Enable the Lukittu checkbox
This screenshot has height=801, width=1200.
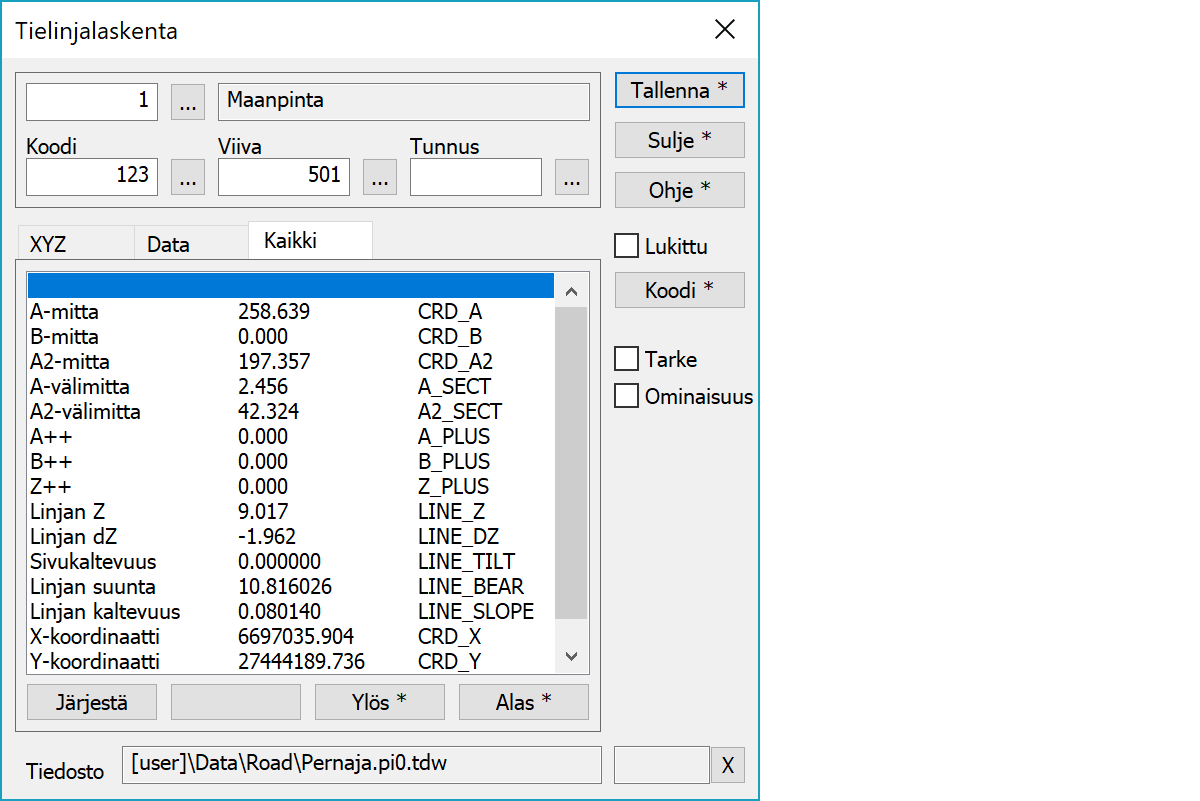click(627, 246)
